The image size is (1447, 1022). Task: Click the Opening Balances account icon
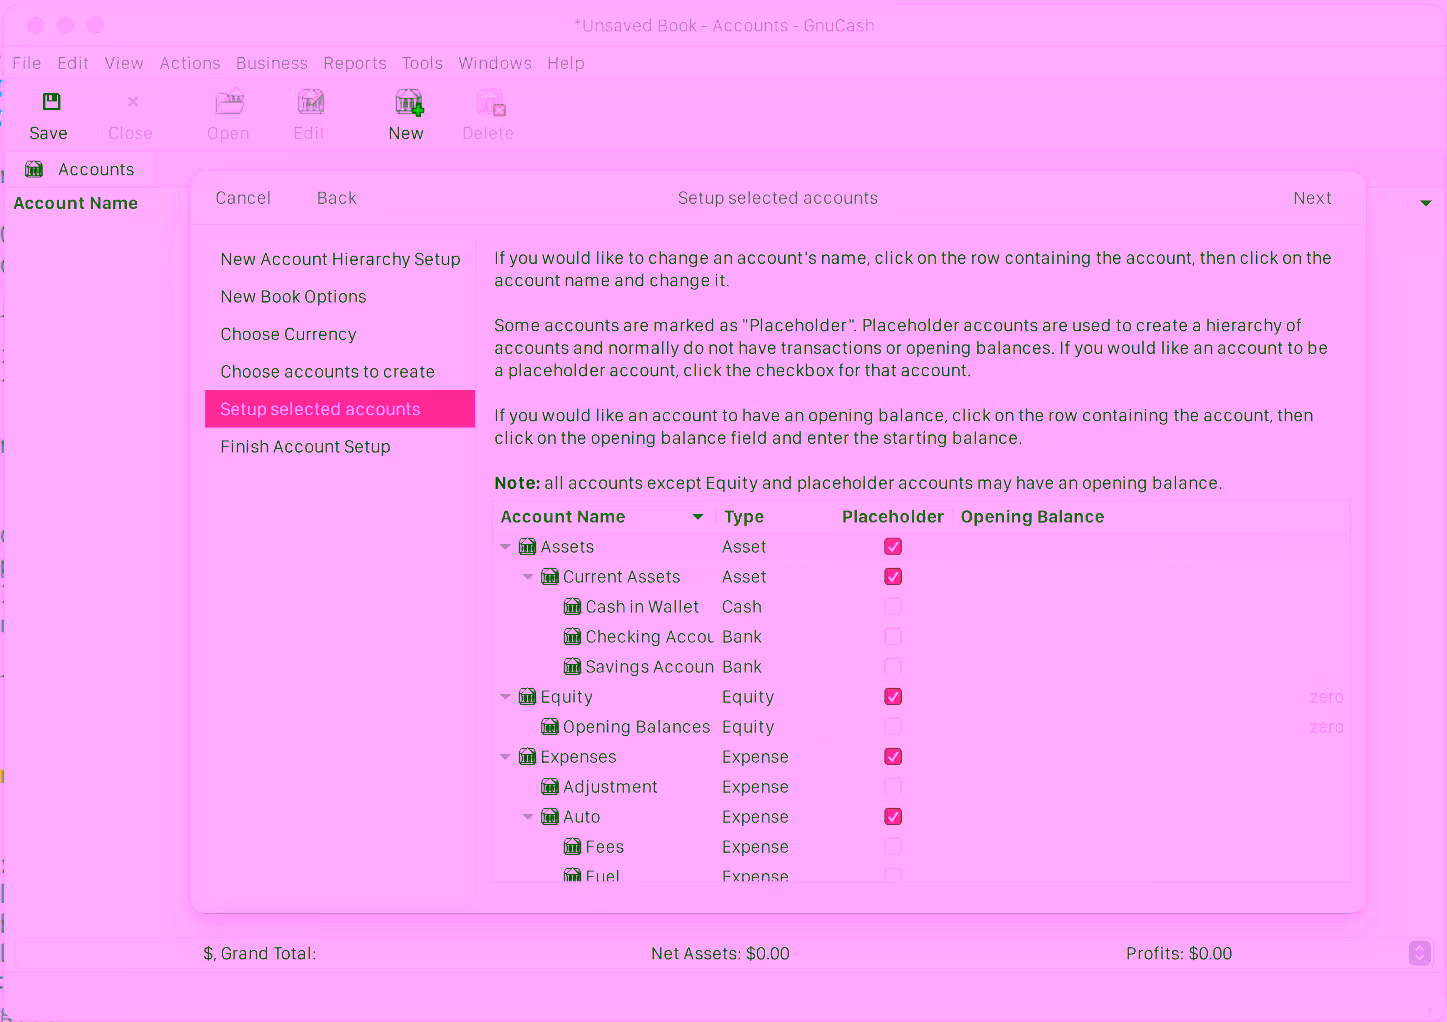(550, 727)
